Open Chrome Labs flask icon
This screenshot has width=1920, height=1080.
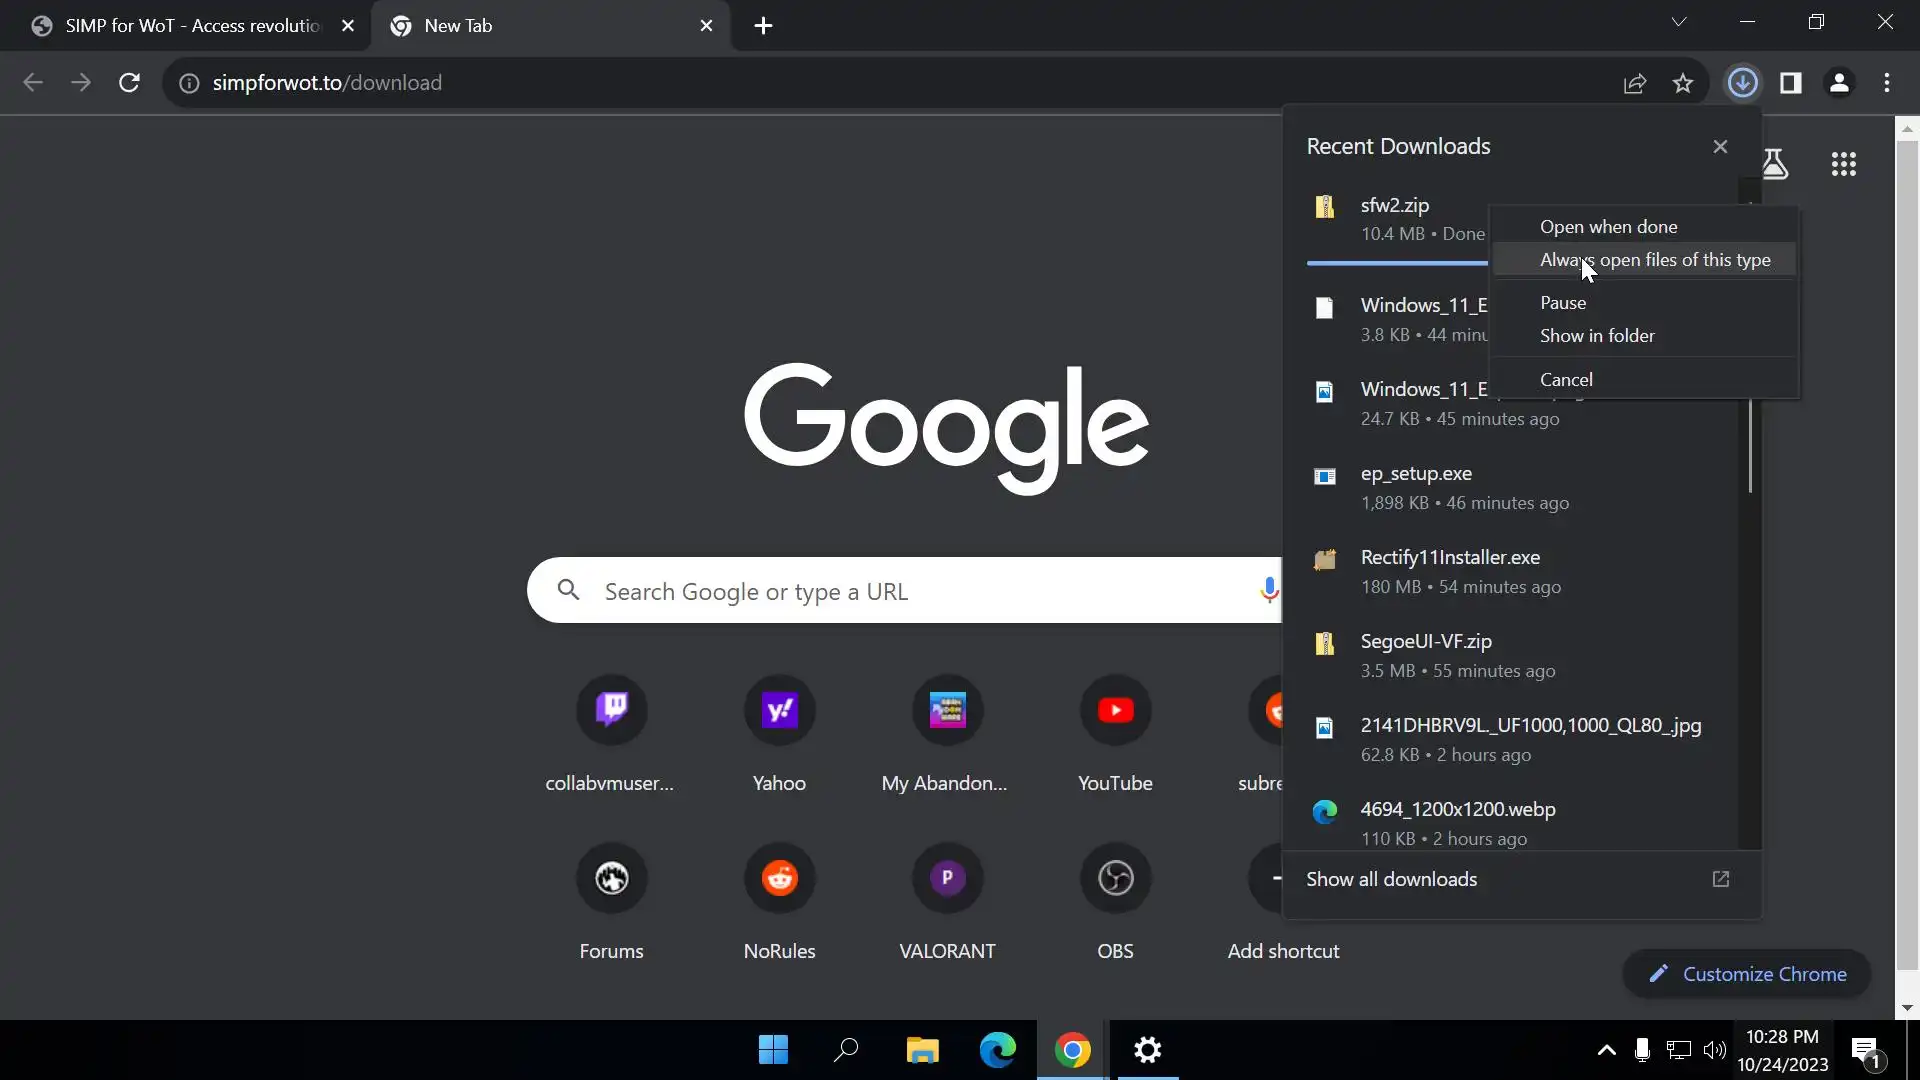[1775, 164]
